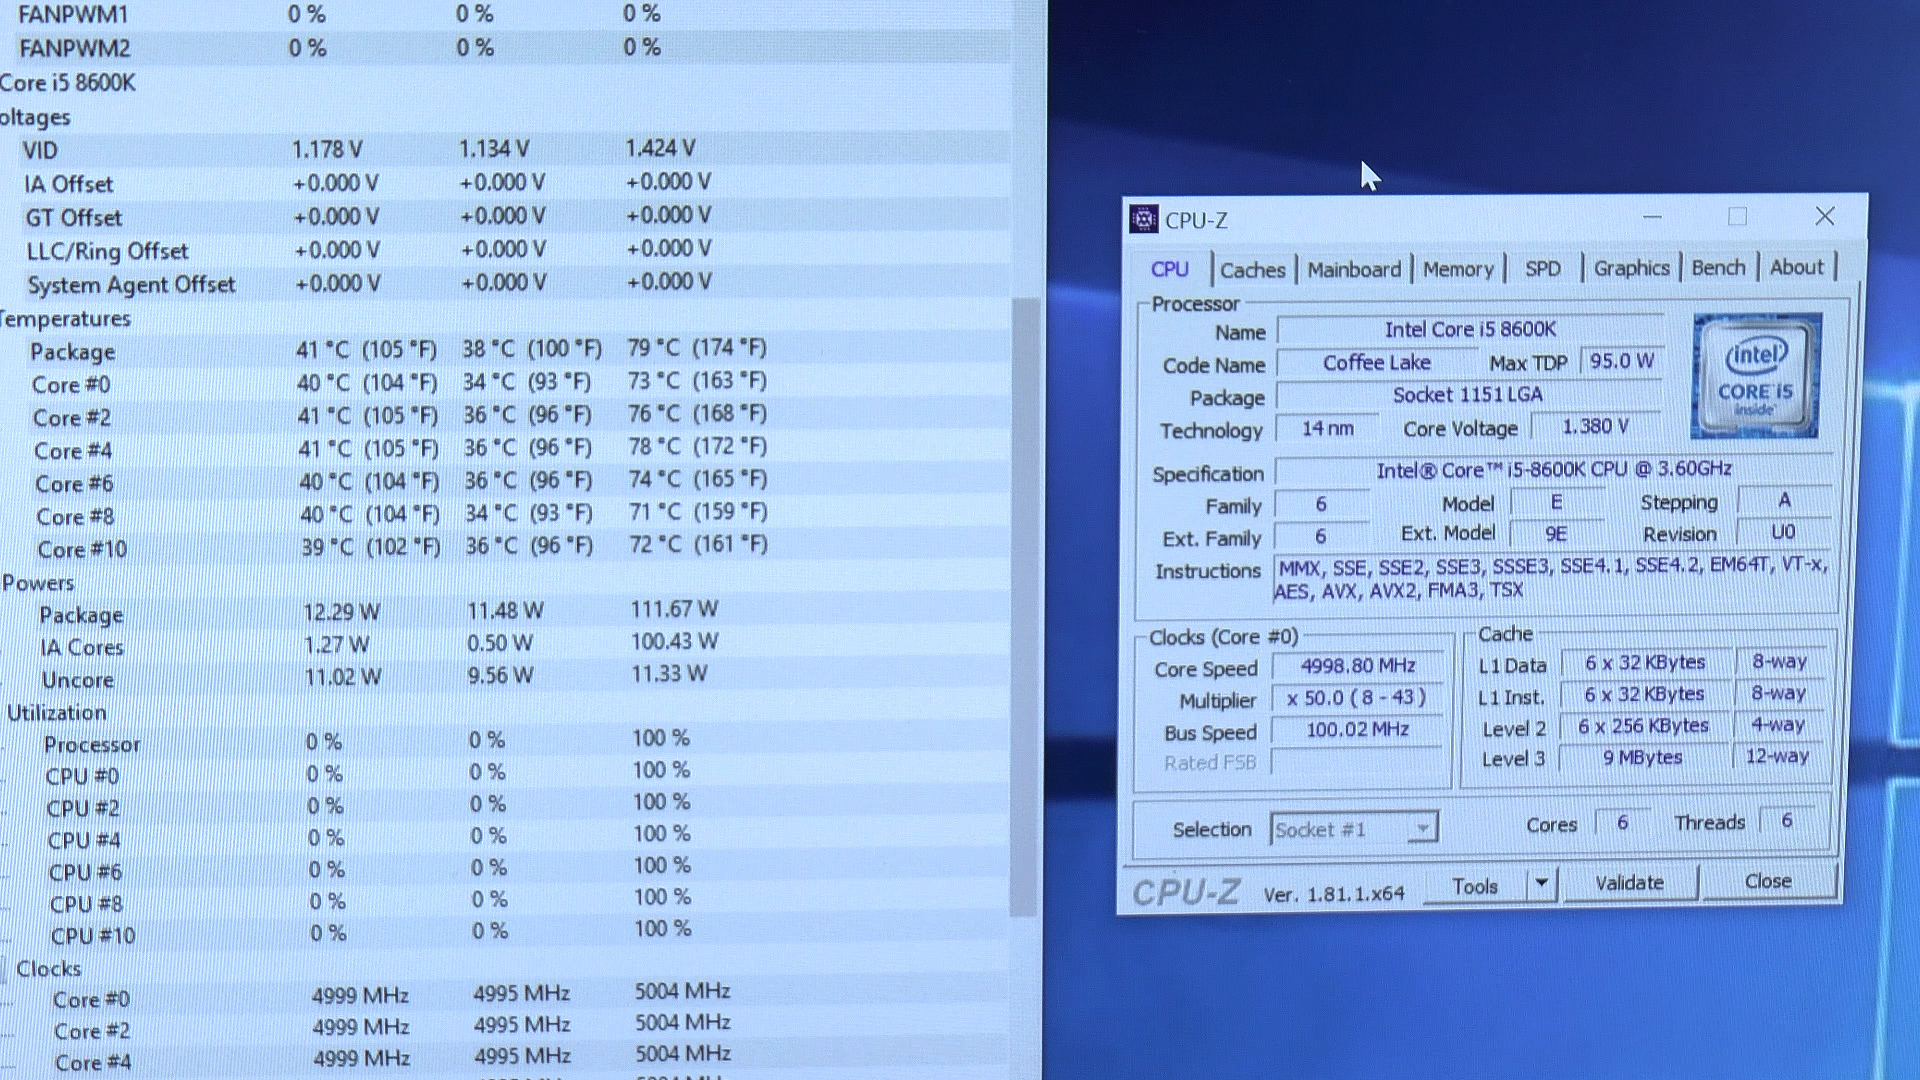This screenshot has width=1920, height=1080.
Task: Click the Package value Socket 1151 LGA
Action: tap(1468, 395)
